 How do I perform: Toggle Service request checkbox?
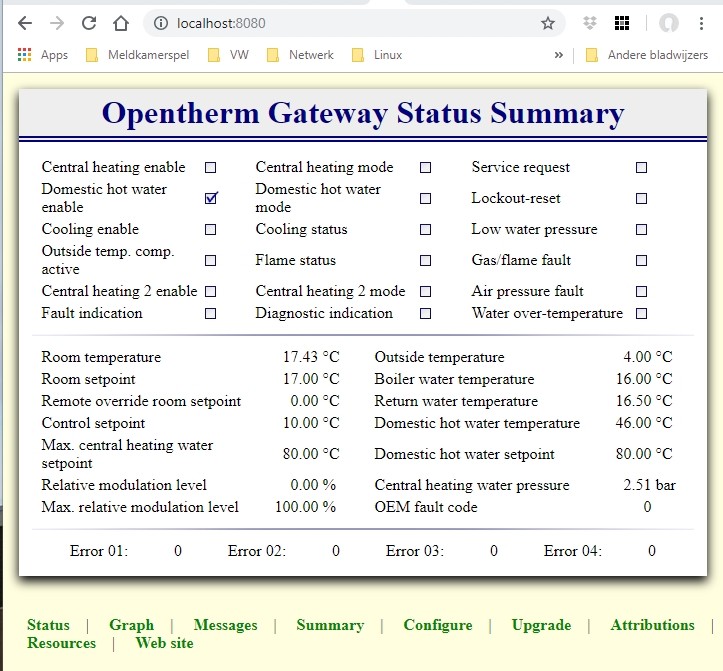pos(641,167)
